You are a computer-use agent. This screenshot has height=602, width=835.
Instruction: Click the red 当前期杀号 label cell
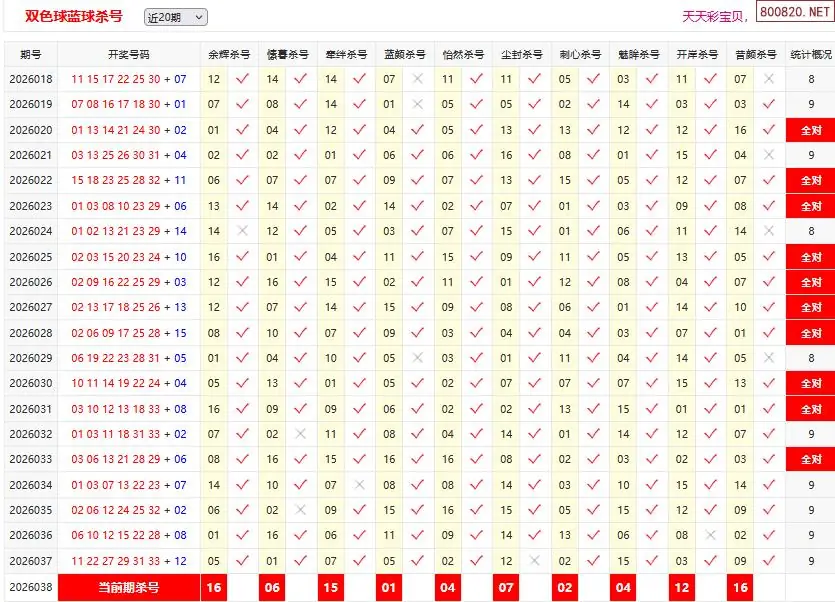click(x=128, y=588)
